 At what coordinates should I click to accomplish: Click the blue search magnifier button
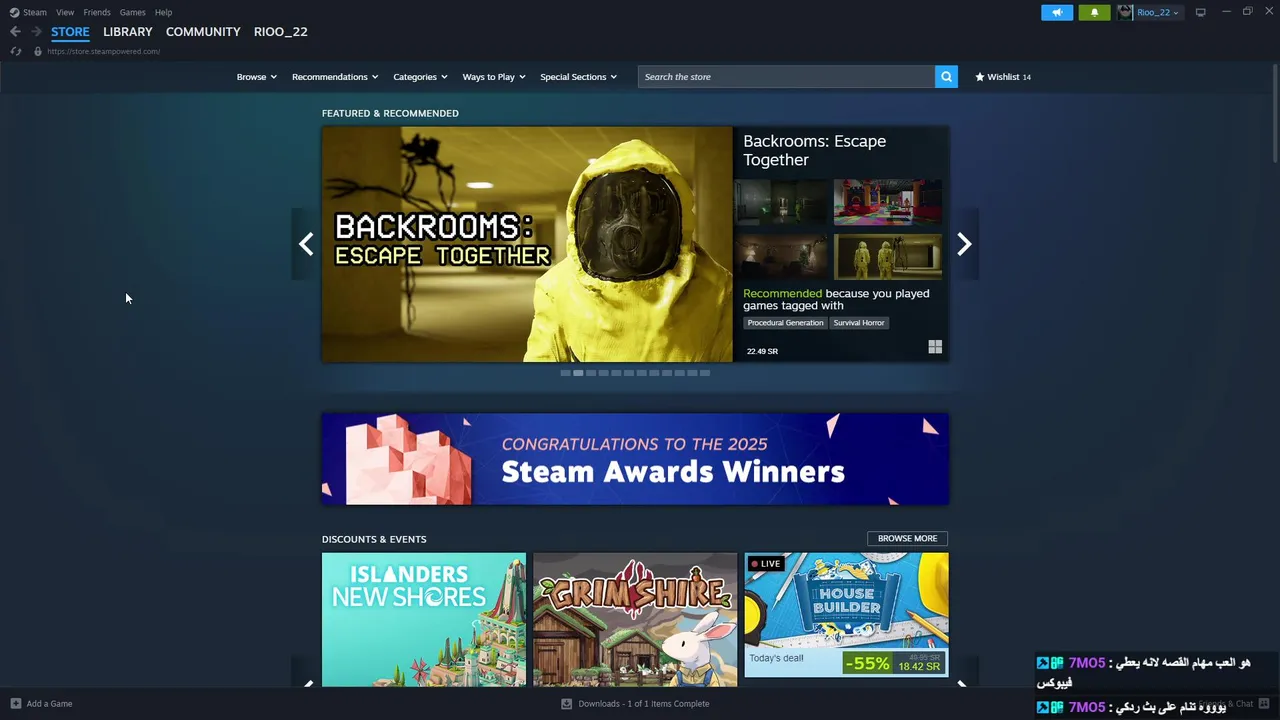click(x=946, y=77)
